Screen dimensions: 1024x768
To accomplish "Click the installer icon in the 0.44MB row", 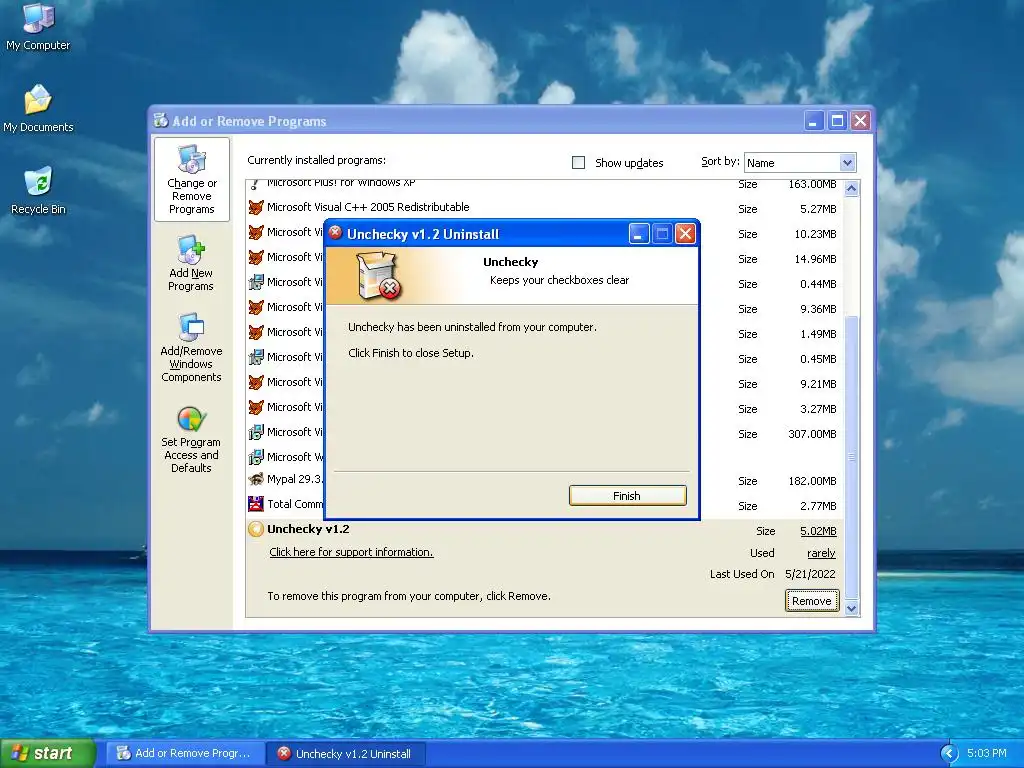I will click(256, 282).
